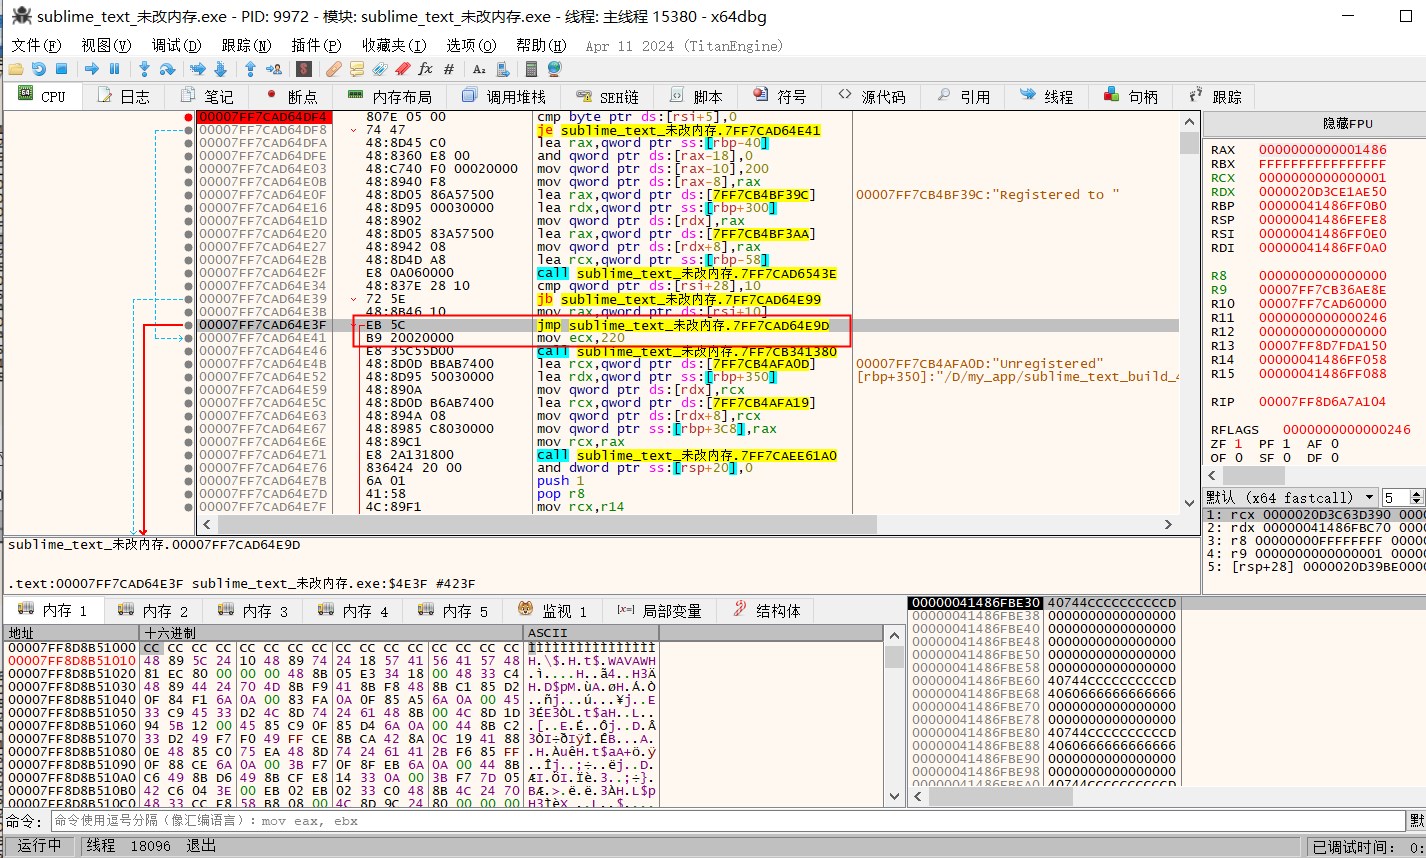Image resolution: width=1426 pixels, height=858 pixels.
Task: Select the 局部变量 locals tab
Action: click(x=659, y=611)
